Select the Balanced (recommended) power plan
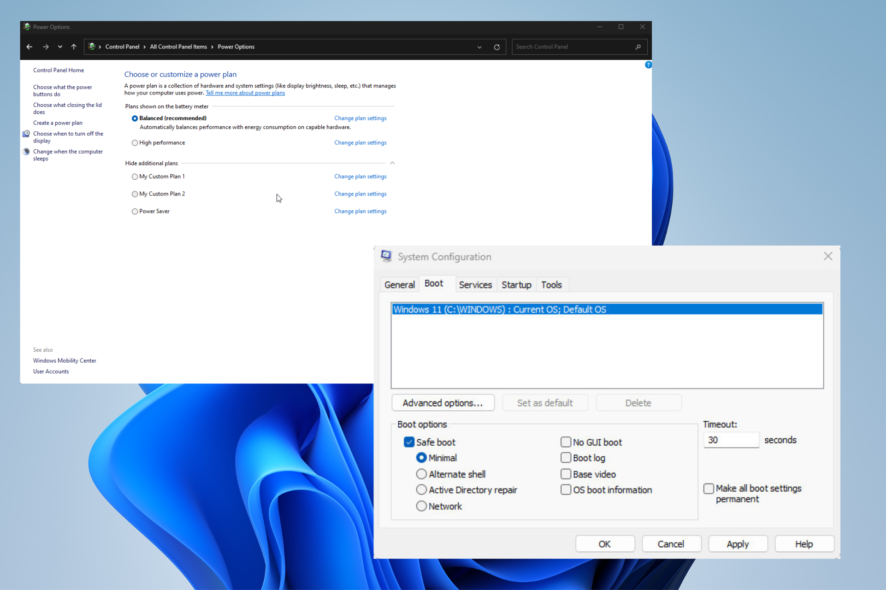 coord(134,119)
